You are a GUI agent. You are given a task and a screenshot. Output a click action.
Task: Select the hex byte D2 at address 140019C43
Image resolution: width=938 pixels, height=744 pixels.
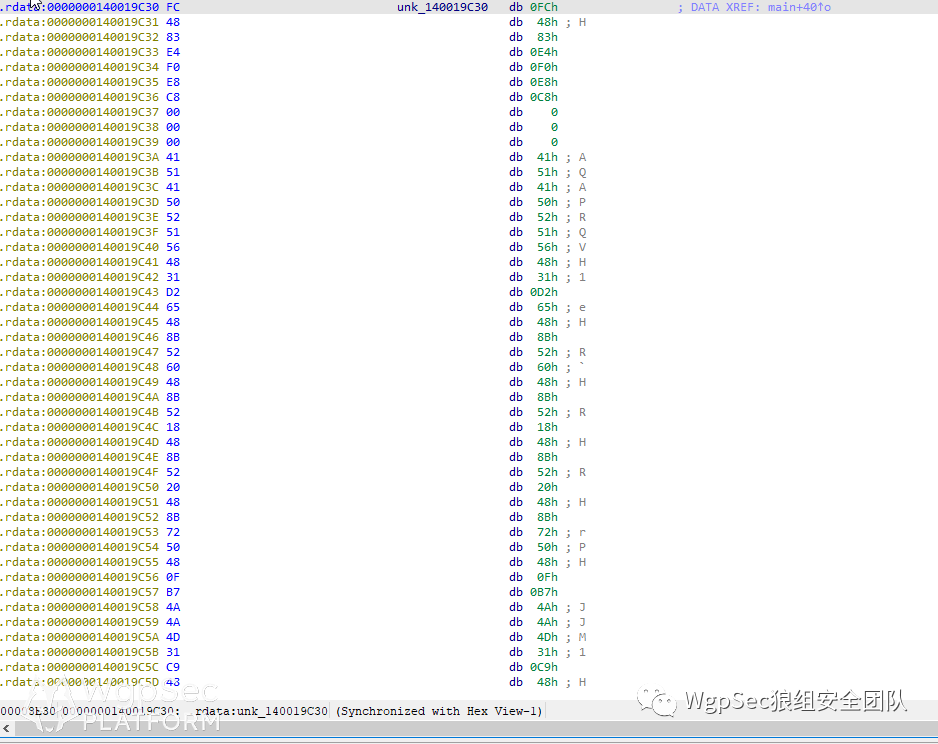(x=173, y=292)
